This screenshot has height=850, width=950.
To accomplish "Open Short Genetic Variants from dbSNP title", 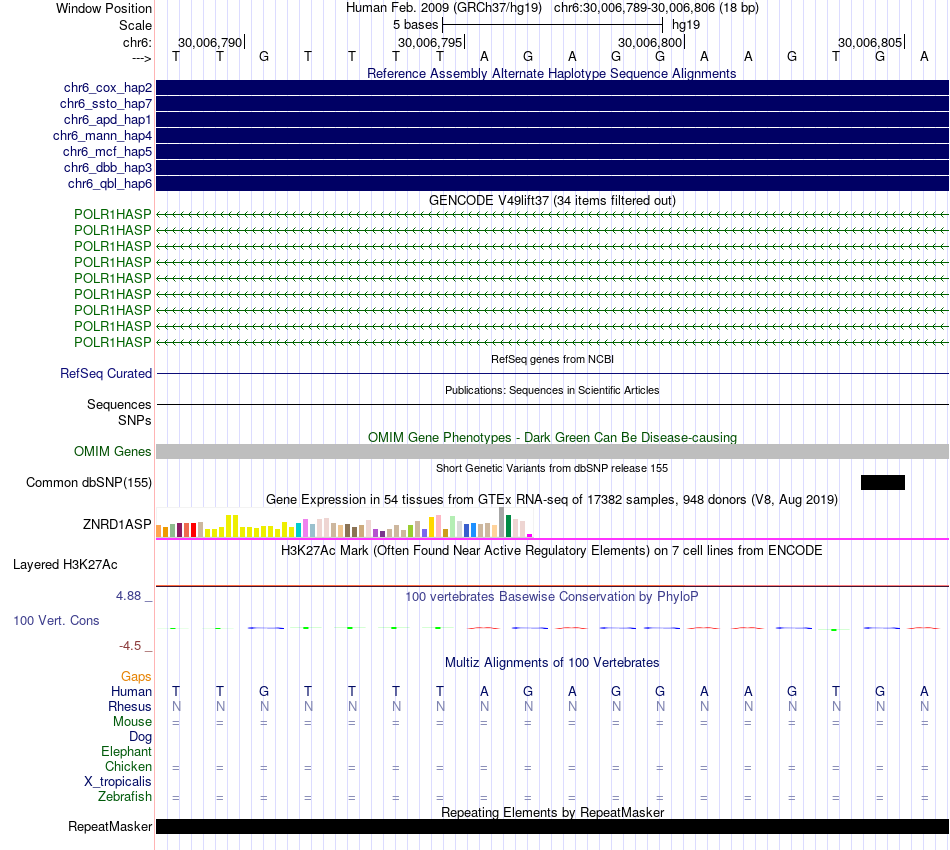I will (552, 468).
